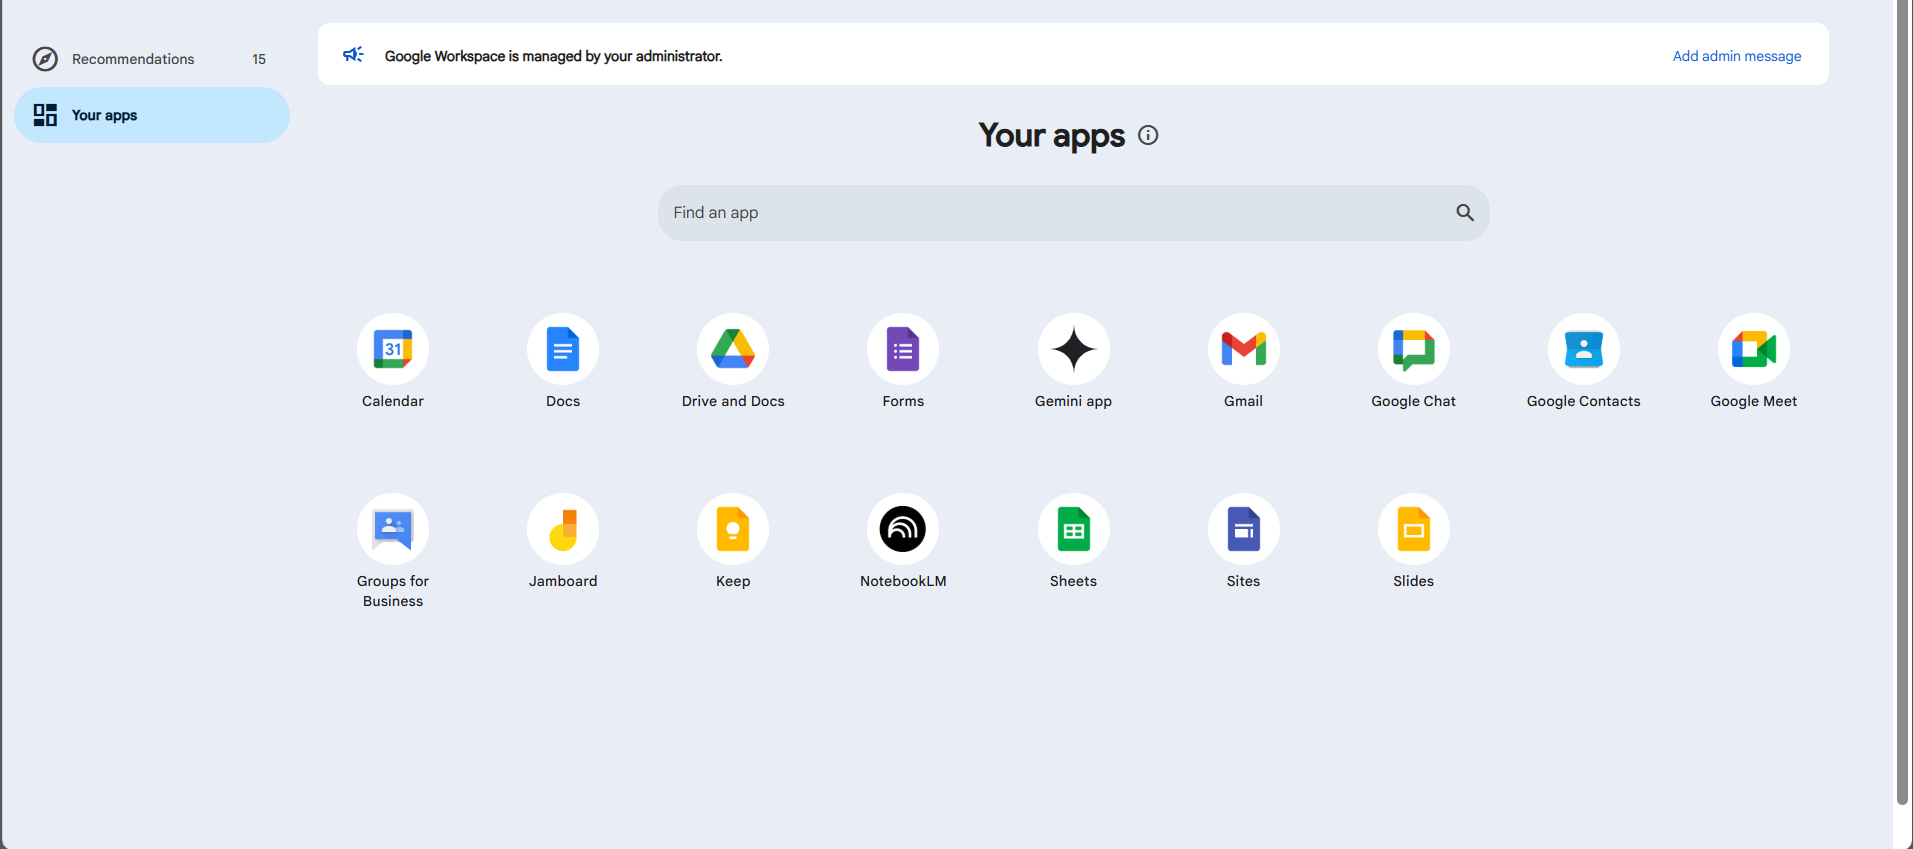
Task: Click the Add admin message link
Action: click(x=1736, y=56)
